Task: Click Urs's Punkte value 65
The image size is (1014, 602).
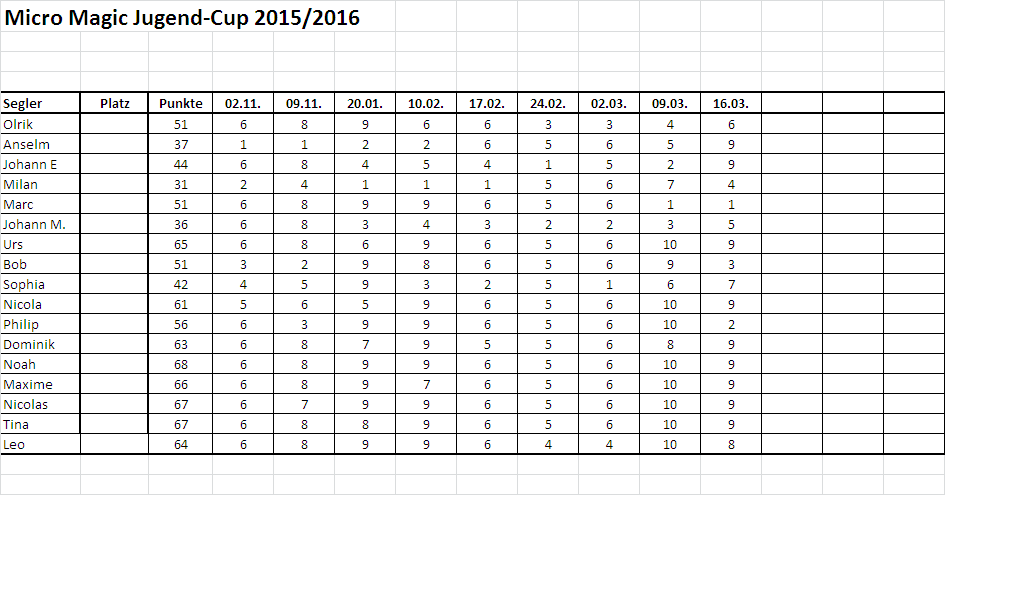Action: (180, 244)
